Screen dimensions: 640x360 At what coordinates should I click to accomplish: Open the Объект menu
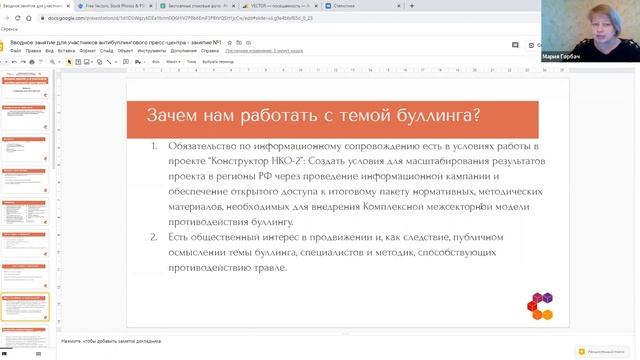125,51
